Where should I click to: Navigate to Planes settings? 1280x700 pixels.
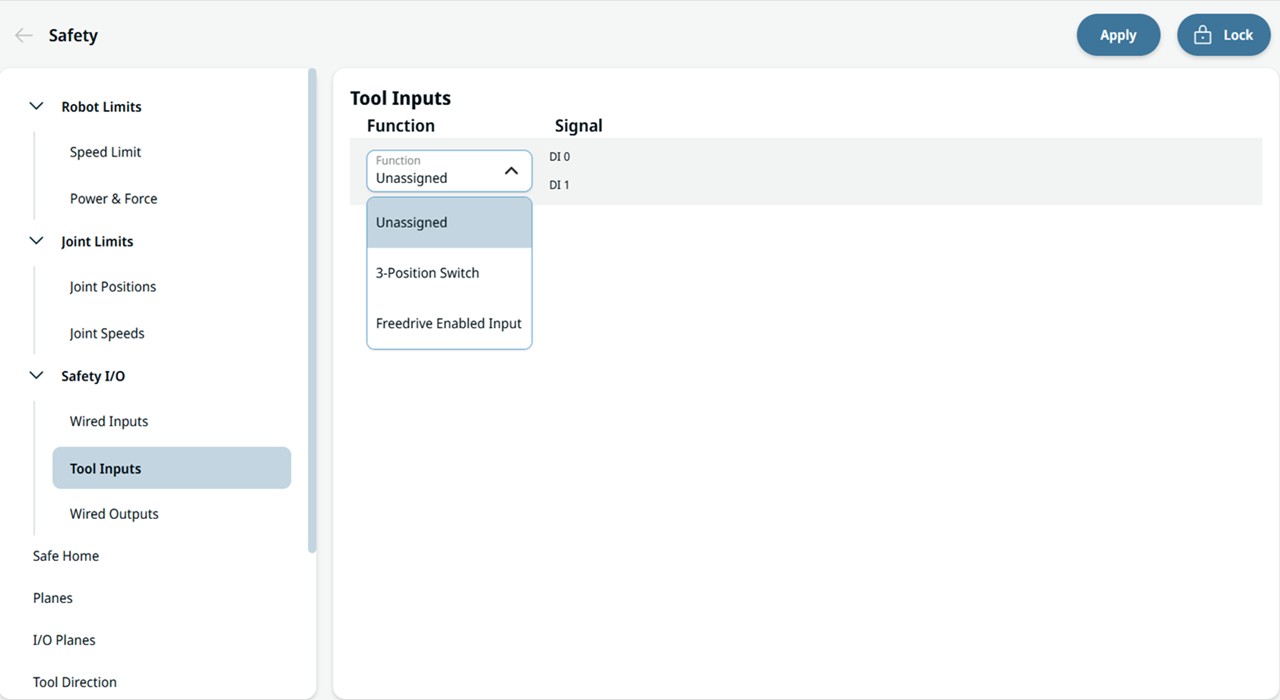(53, 598)
